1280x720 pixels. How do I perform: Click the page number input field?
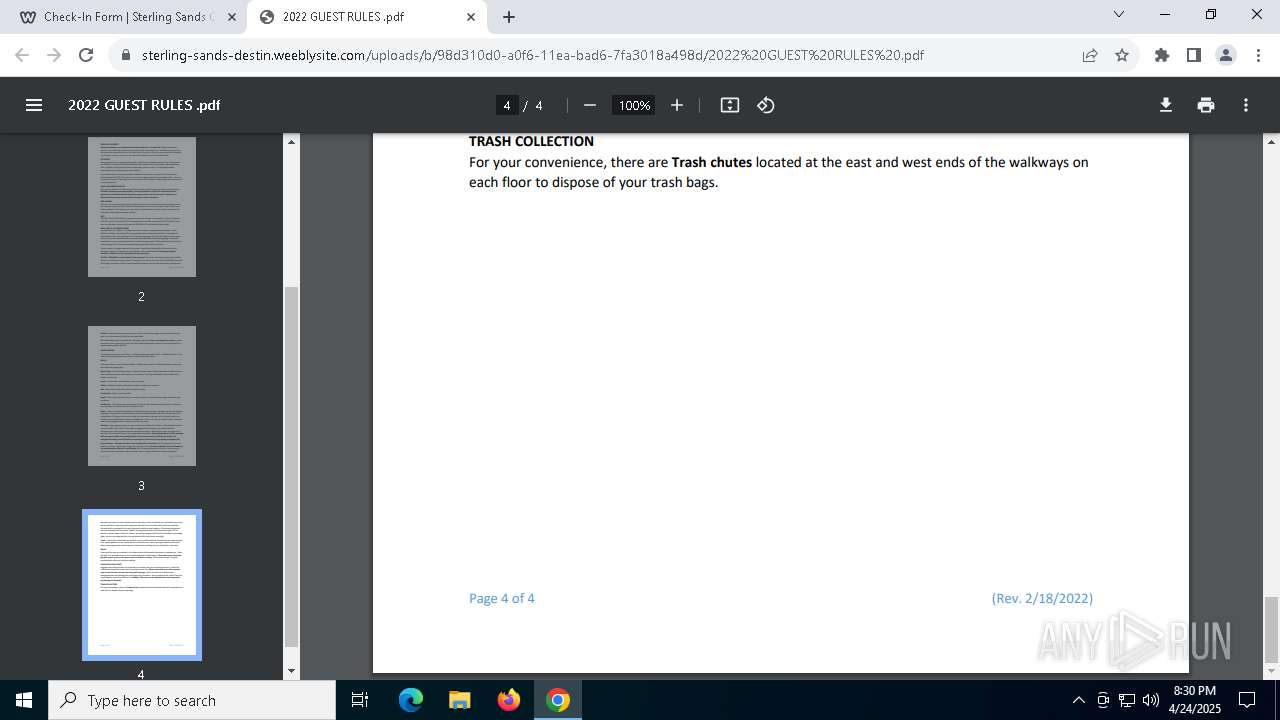coord(507,105)
